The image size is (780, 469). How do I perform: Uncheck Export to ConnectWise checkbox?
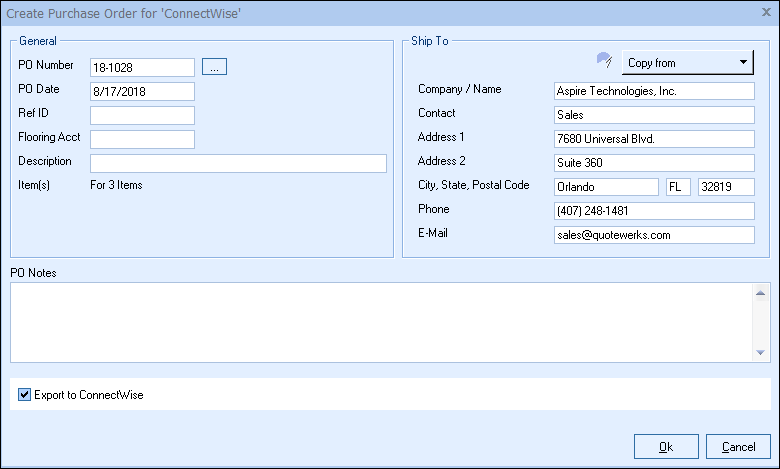pyautogui.click(x=25, y=395)
